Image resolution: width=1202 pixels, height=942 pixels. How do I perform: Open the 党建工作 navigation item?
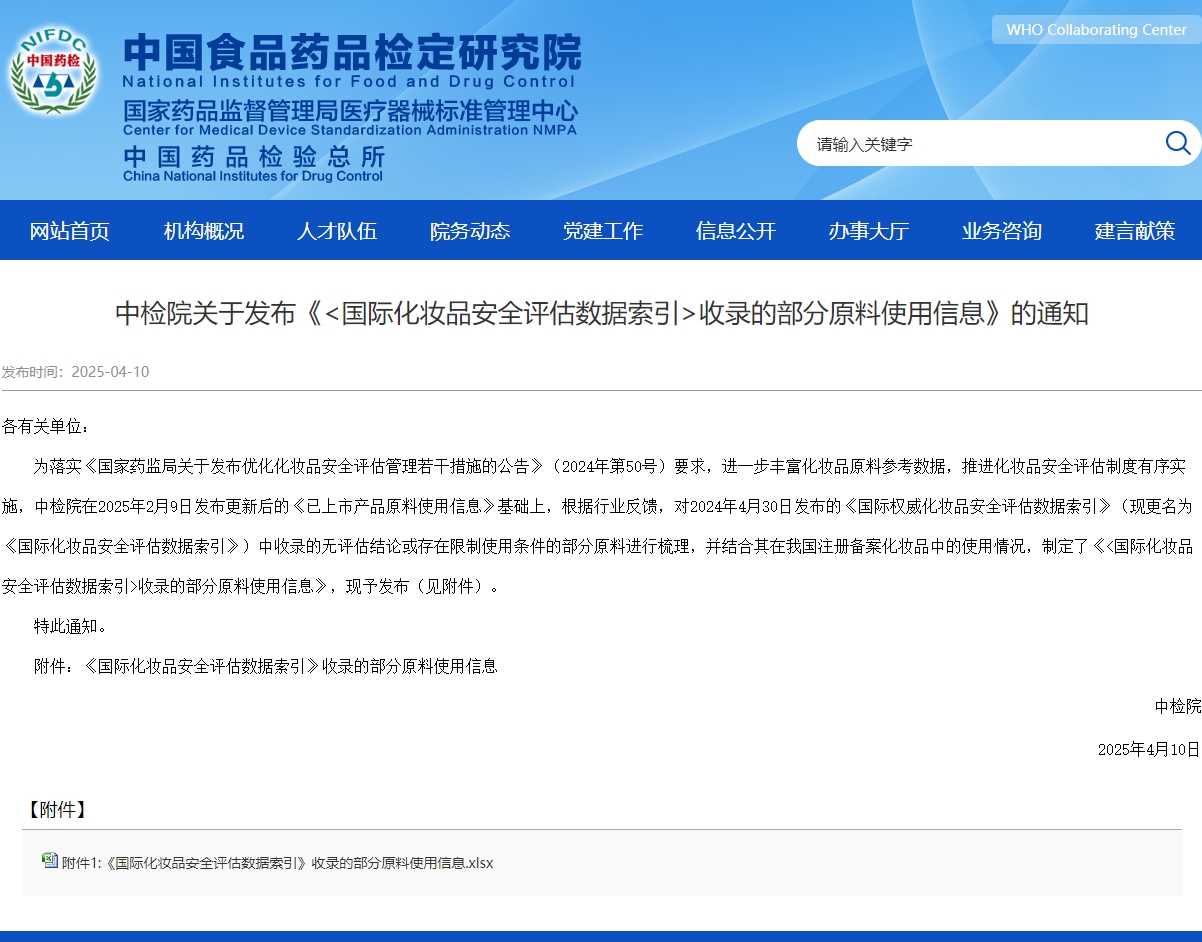point(603,231)
